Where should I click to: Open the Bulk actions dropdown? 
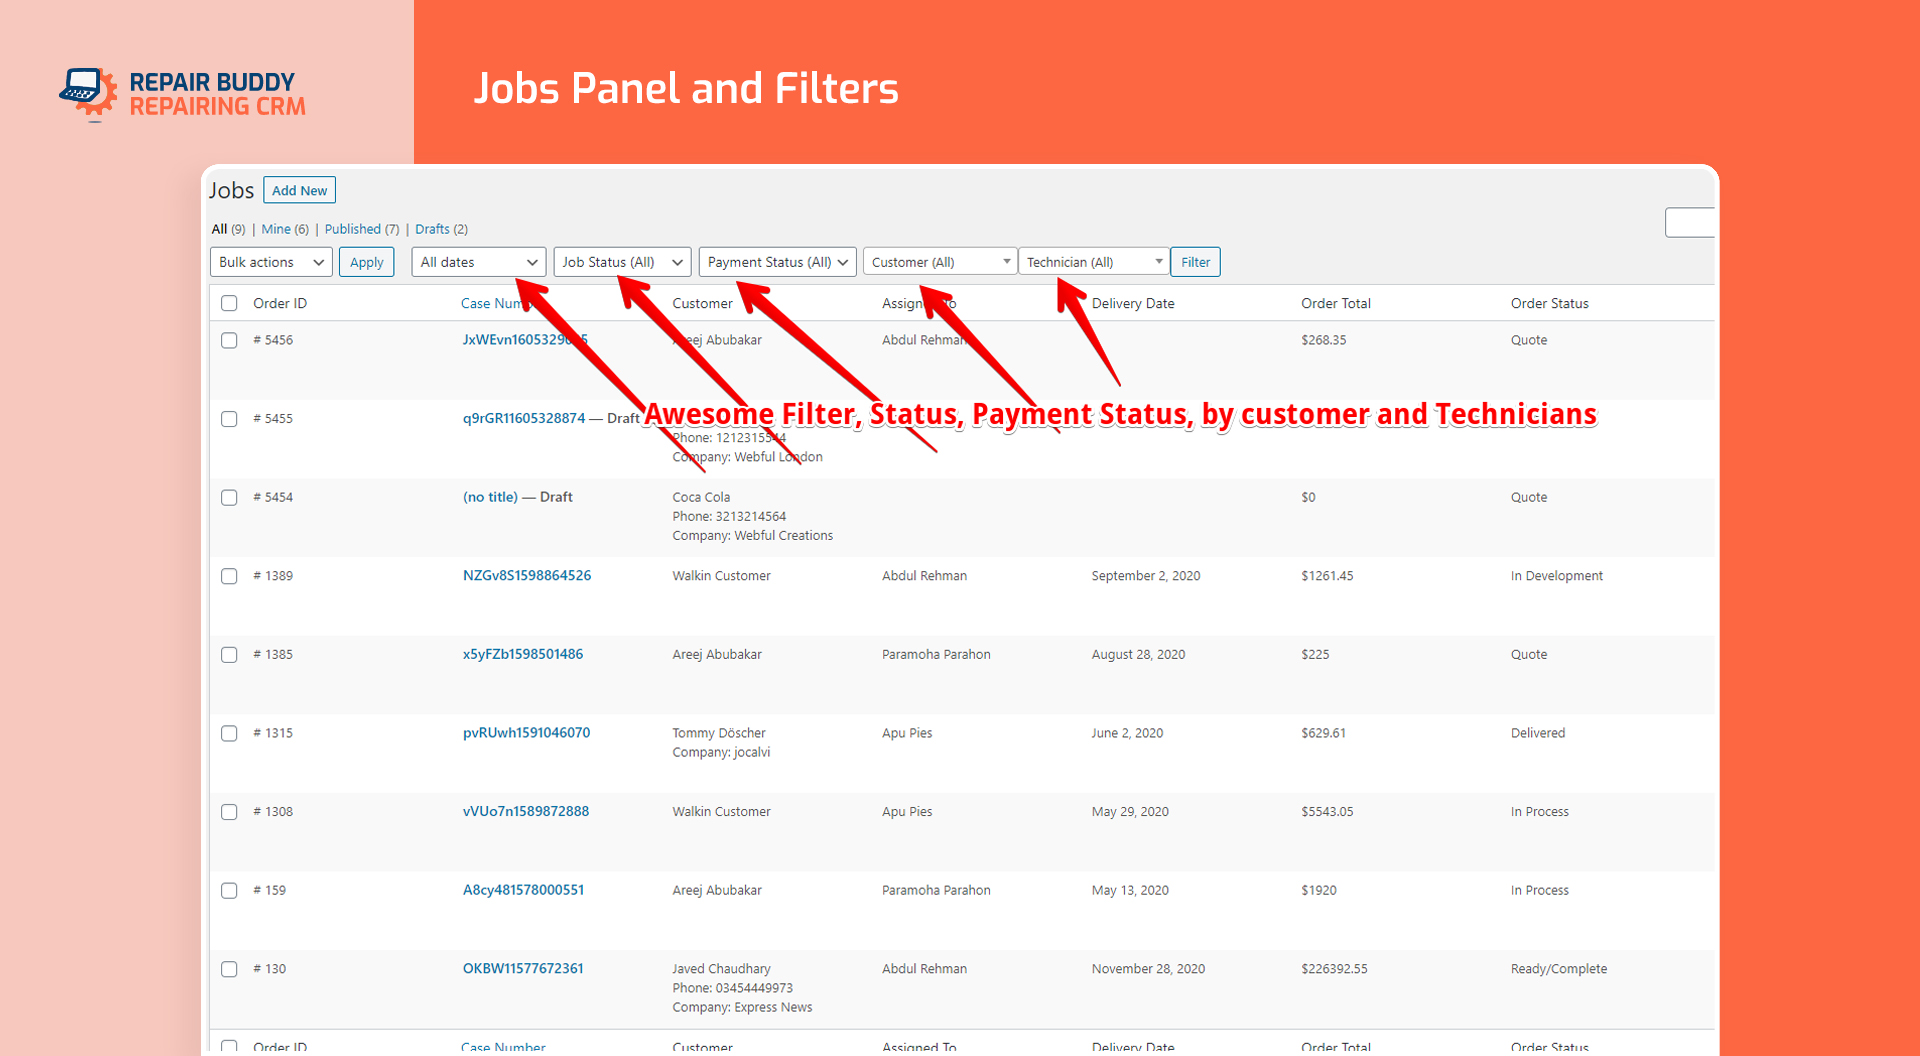coord(271,262)
